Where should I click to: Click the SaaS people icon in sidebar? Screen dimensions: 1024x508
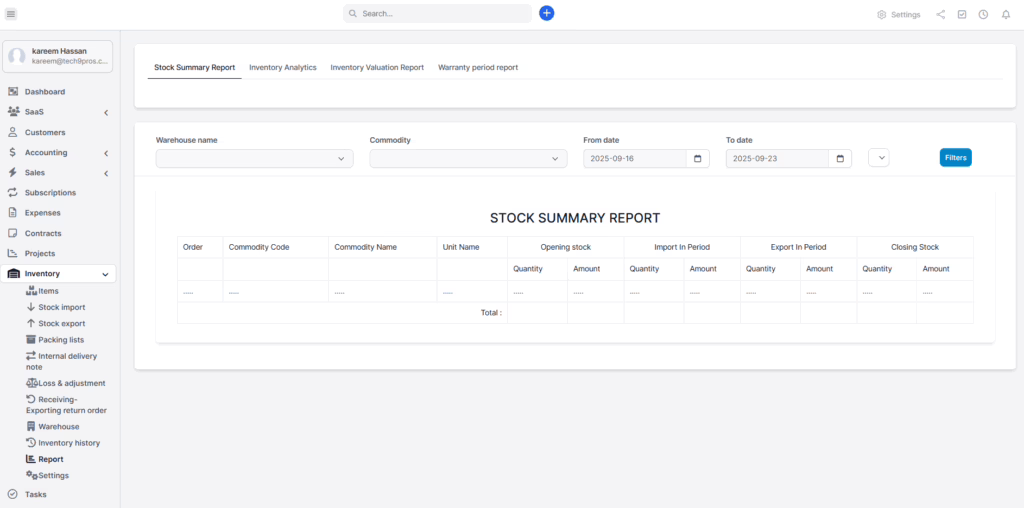[12, 112]
